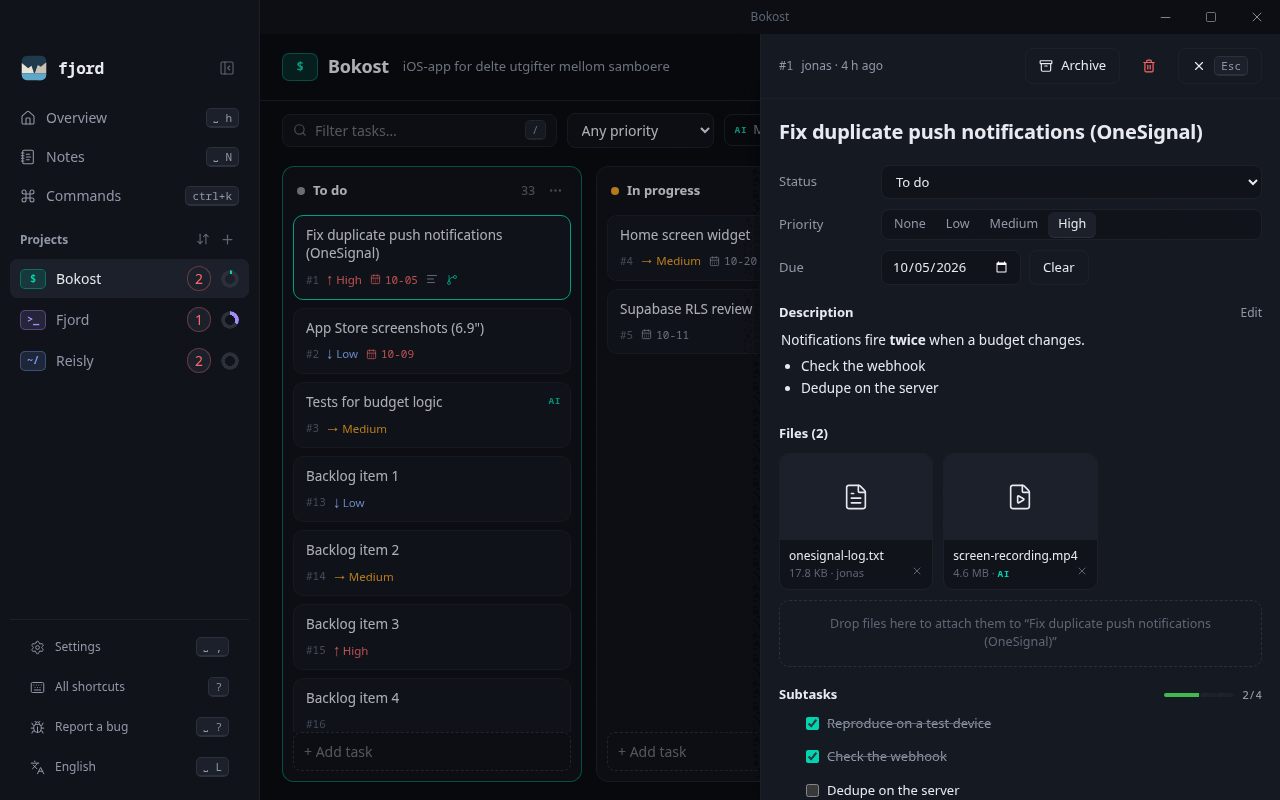Remove screen-recording.mp4 with its x icon

point(1081,571)
